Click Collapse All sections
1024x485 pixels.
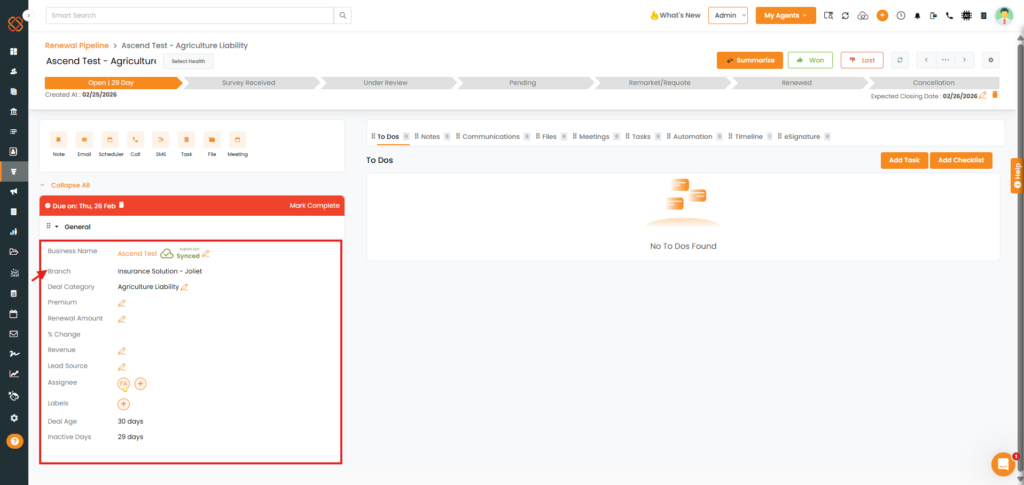click(70, 185)
